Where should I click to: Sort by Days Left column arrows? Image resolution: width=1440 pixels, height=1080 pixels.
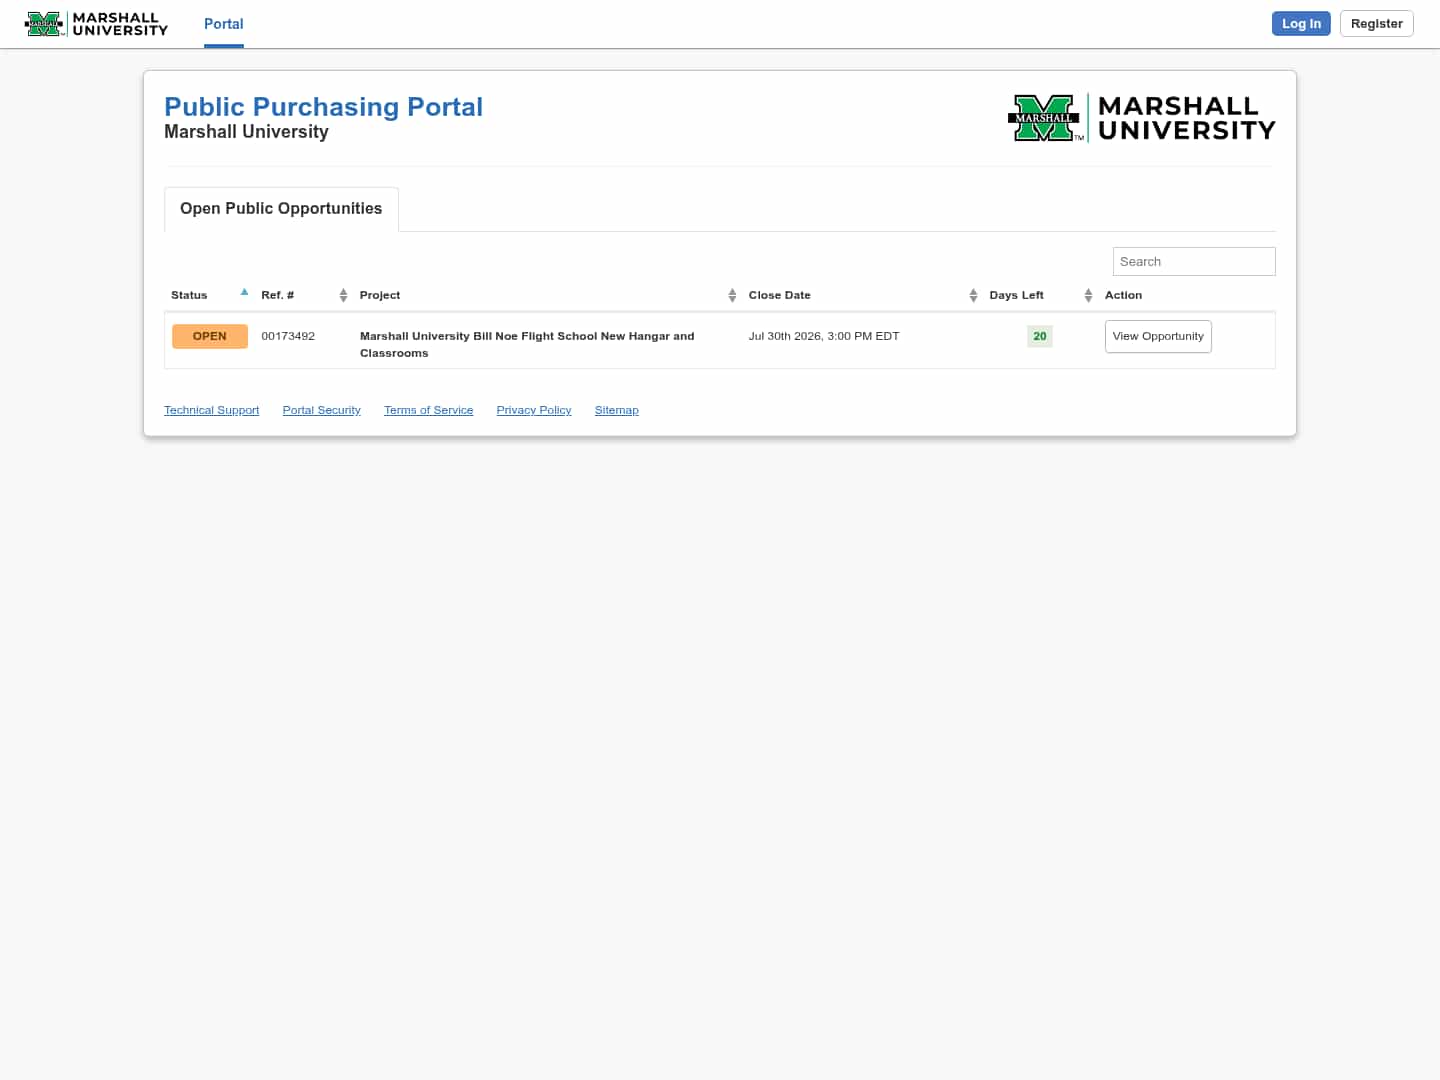(1088, 295)
